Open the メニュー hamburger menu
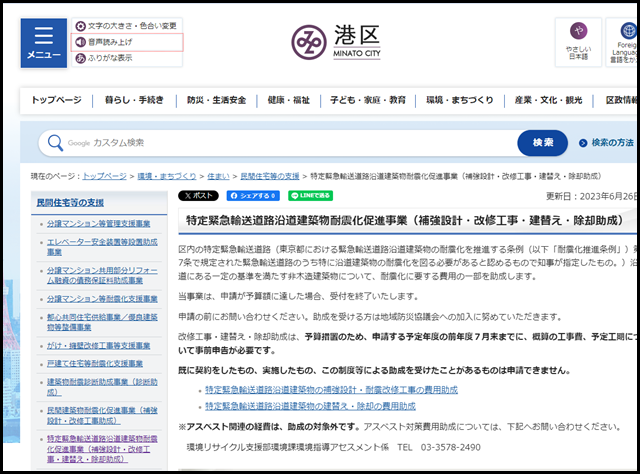 point(43,42)
